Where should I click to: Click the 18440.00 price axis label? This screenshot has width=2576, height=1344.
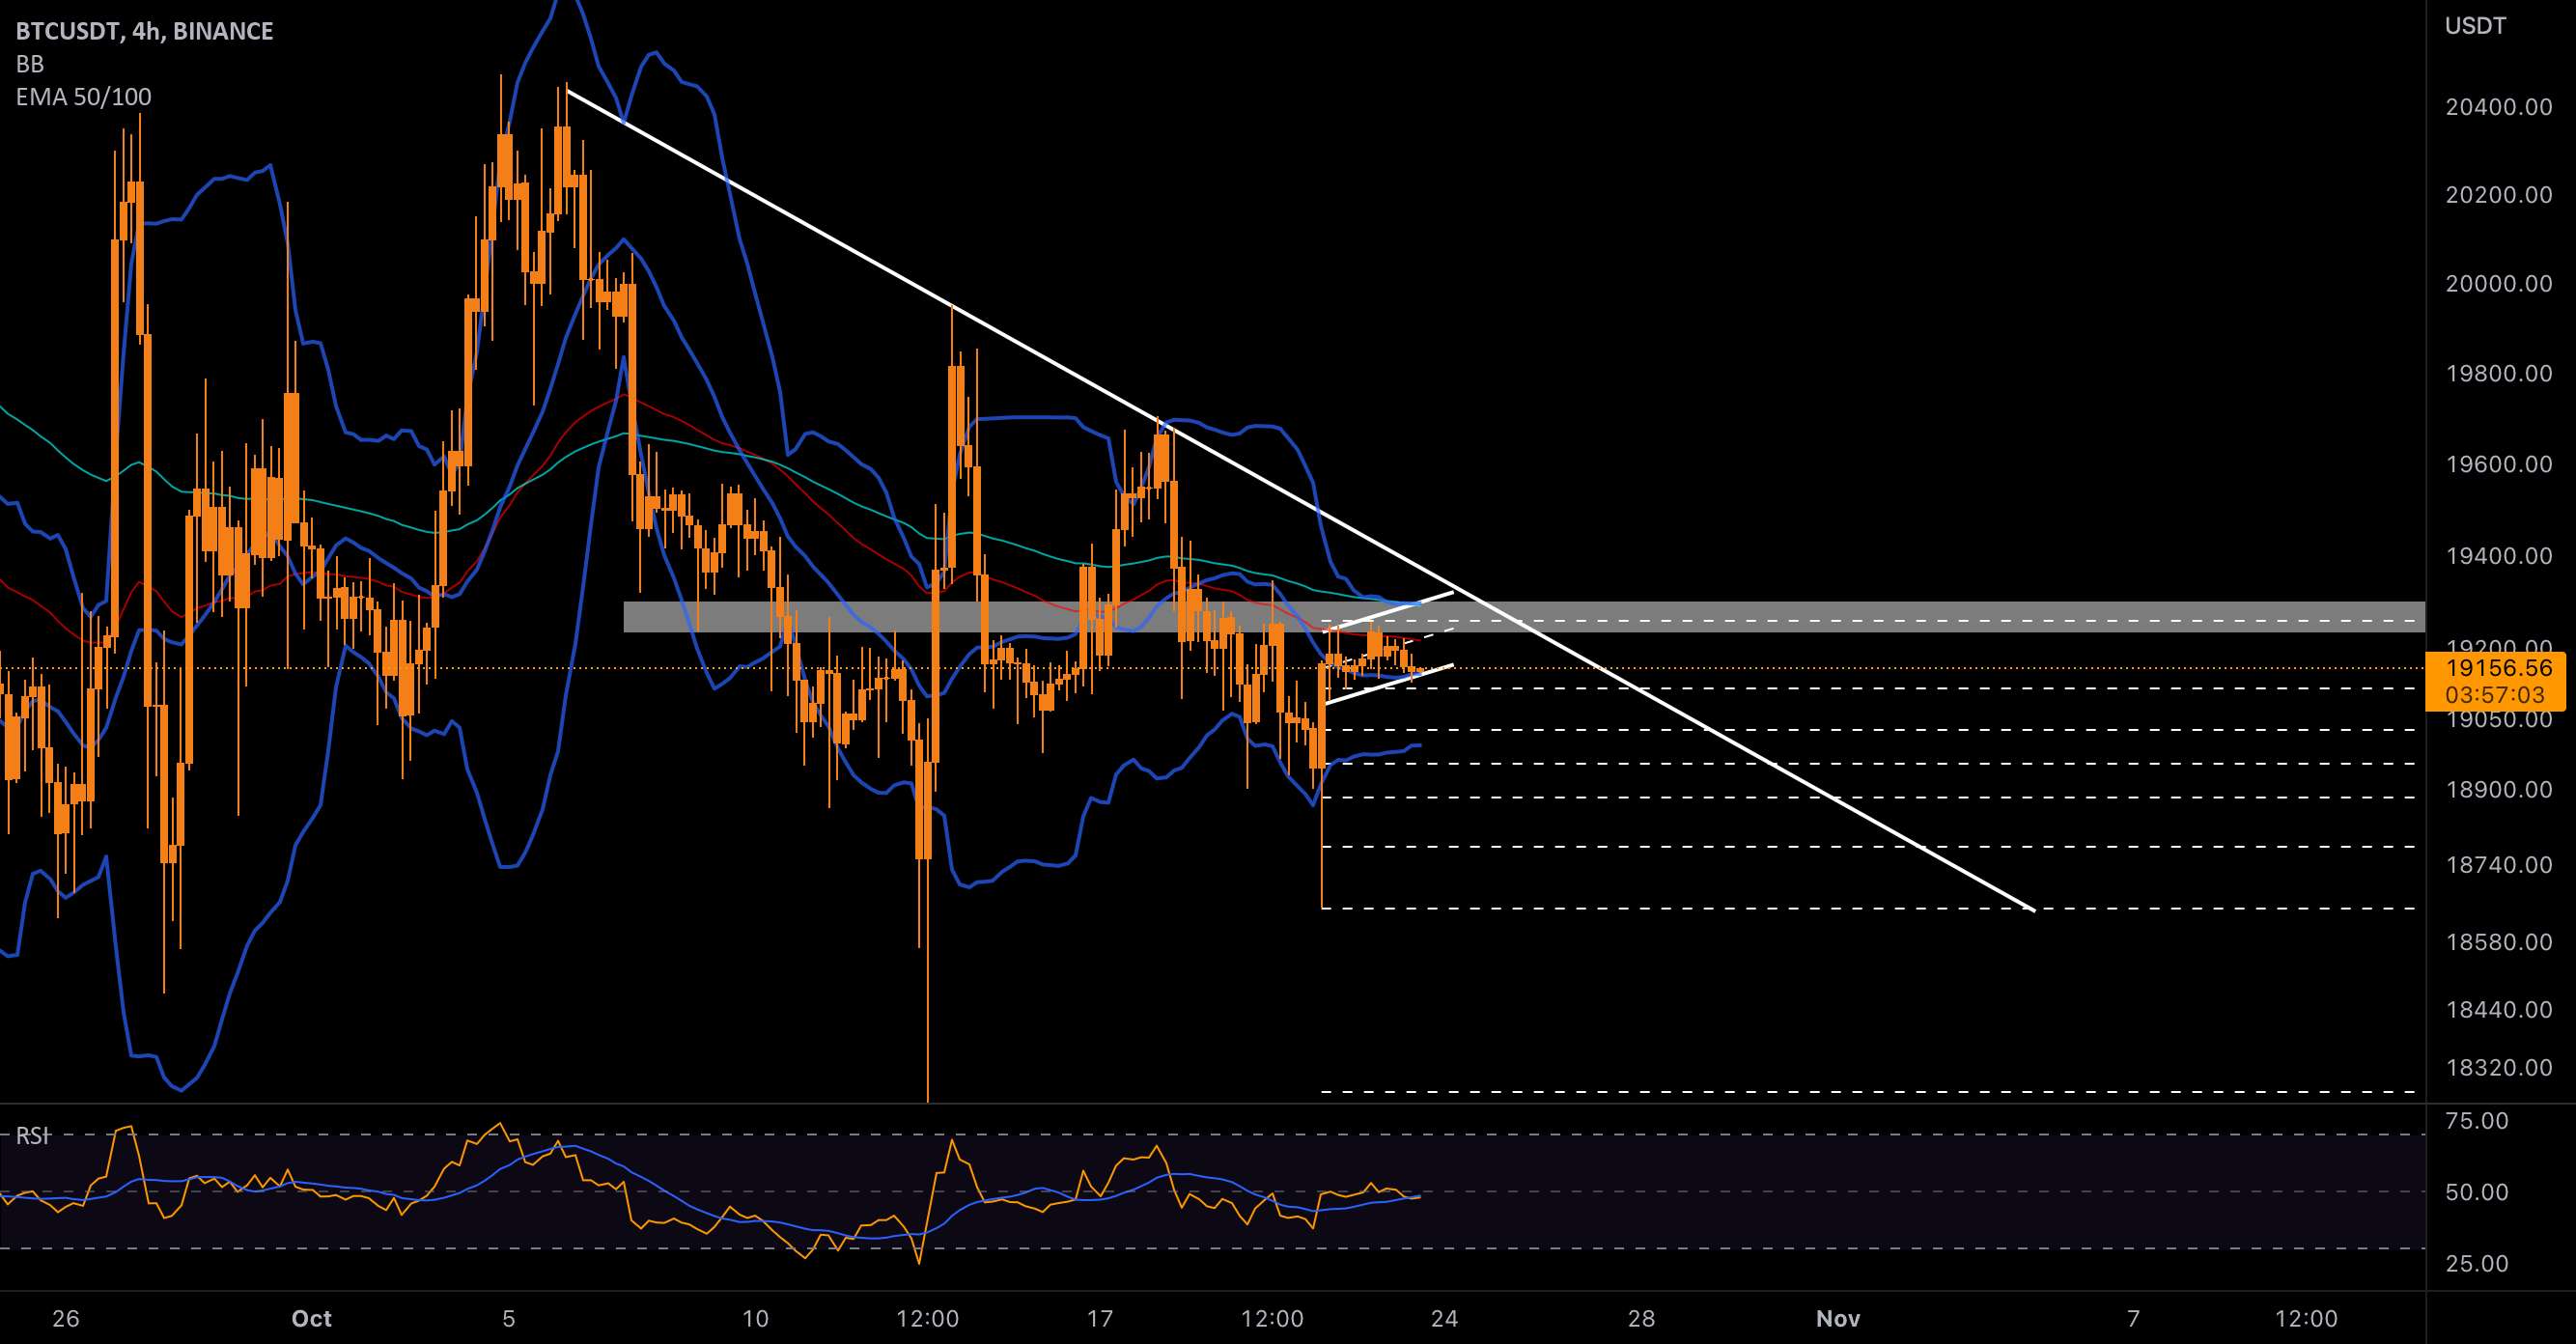click(x=2499, y=1010)
